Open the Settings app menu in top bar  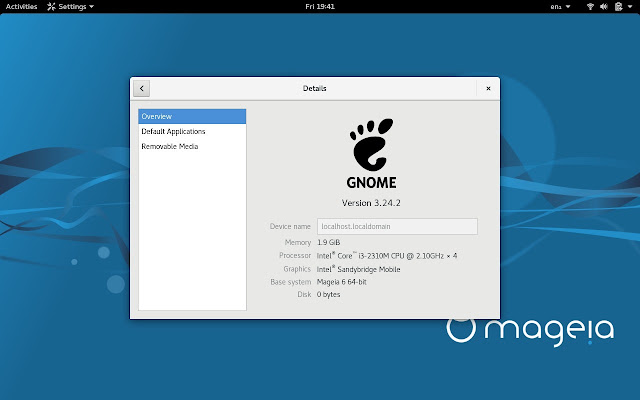[x=70, y=7]
